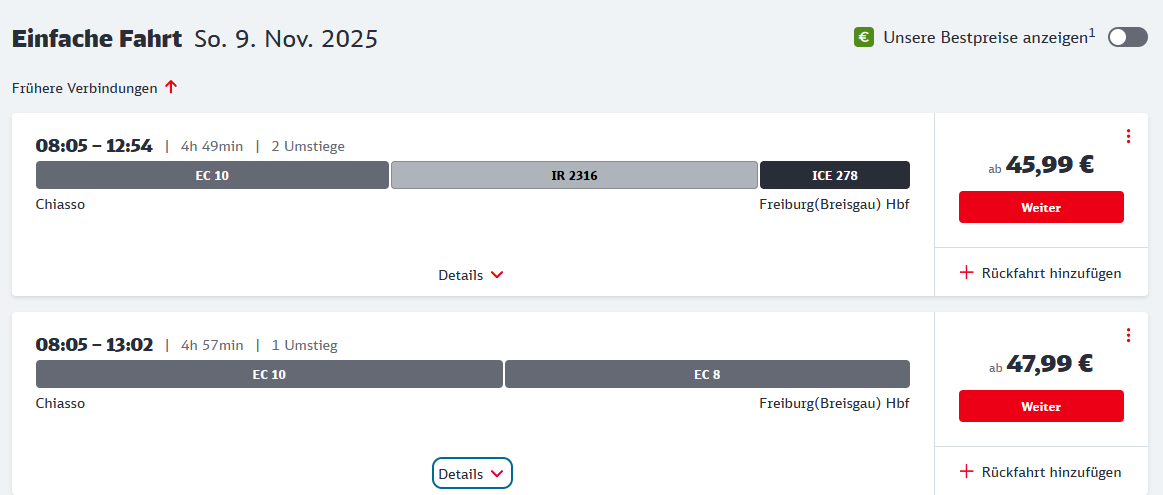
Task: Click the red up-arrow for earlier connections
Action: click(171, 87)
